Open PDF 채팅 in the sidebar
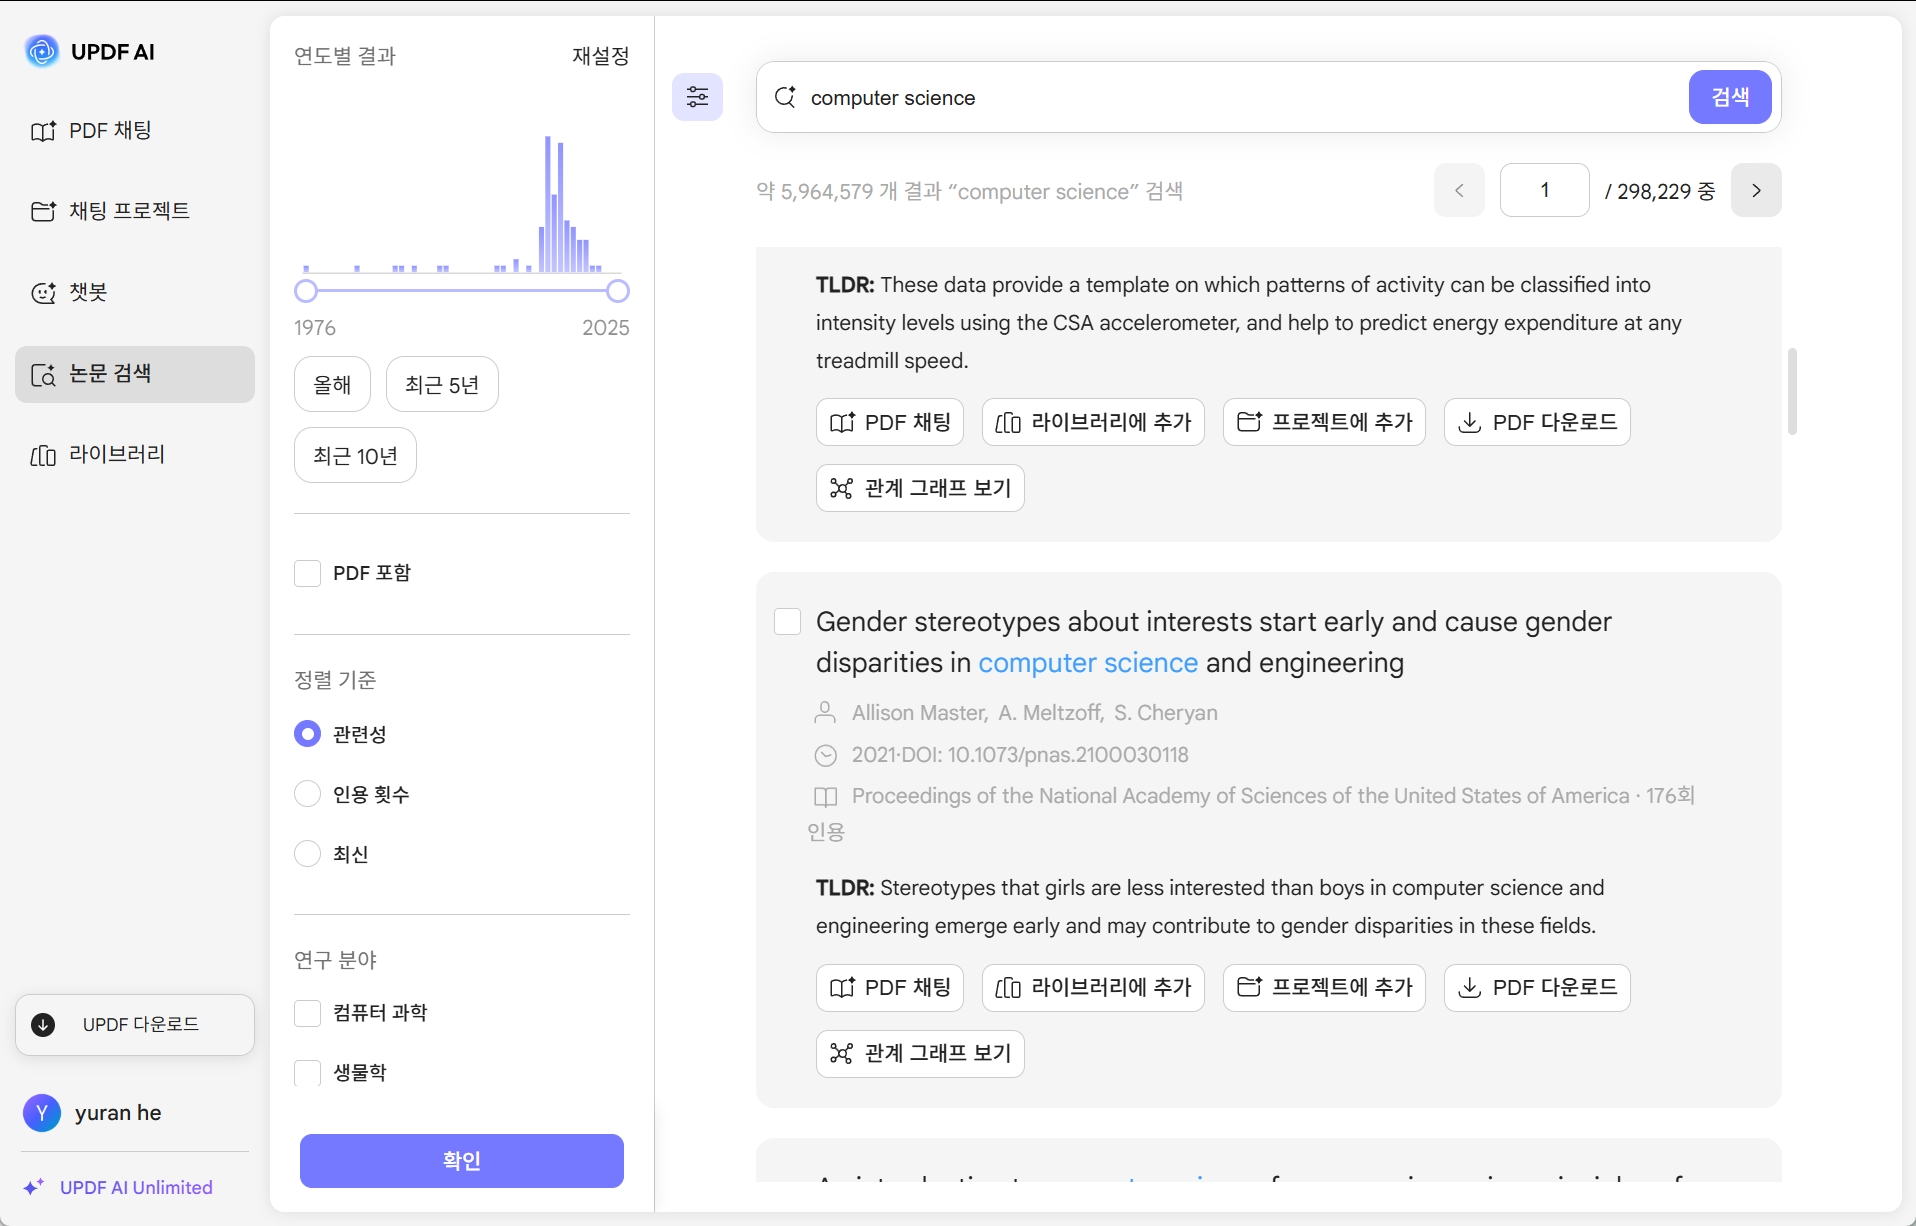This screenshot has height=1226, width=1916. 135,131
